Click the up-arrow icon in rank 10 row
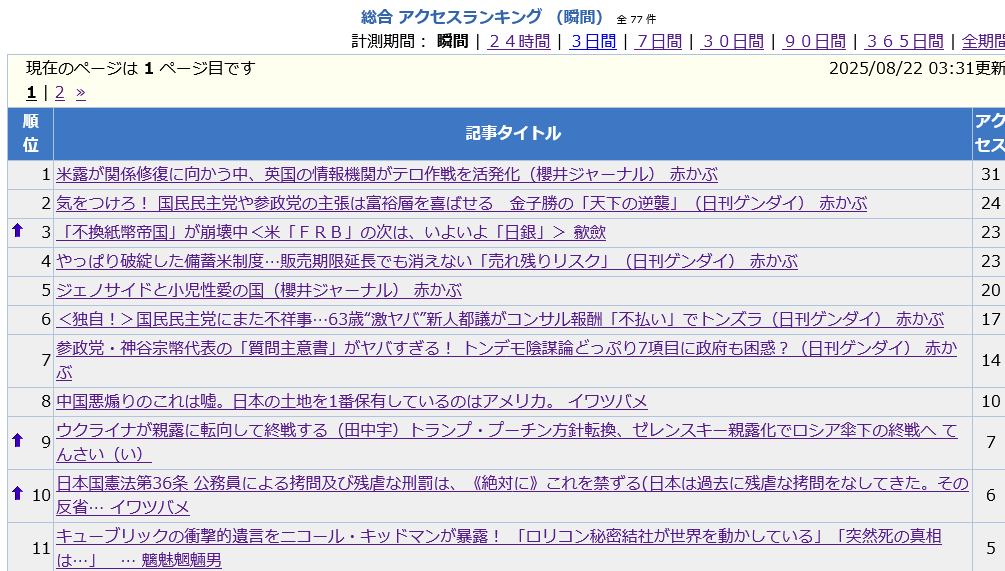The width and height of the screenshot is (1005, 571). tap(17, 493)
